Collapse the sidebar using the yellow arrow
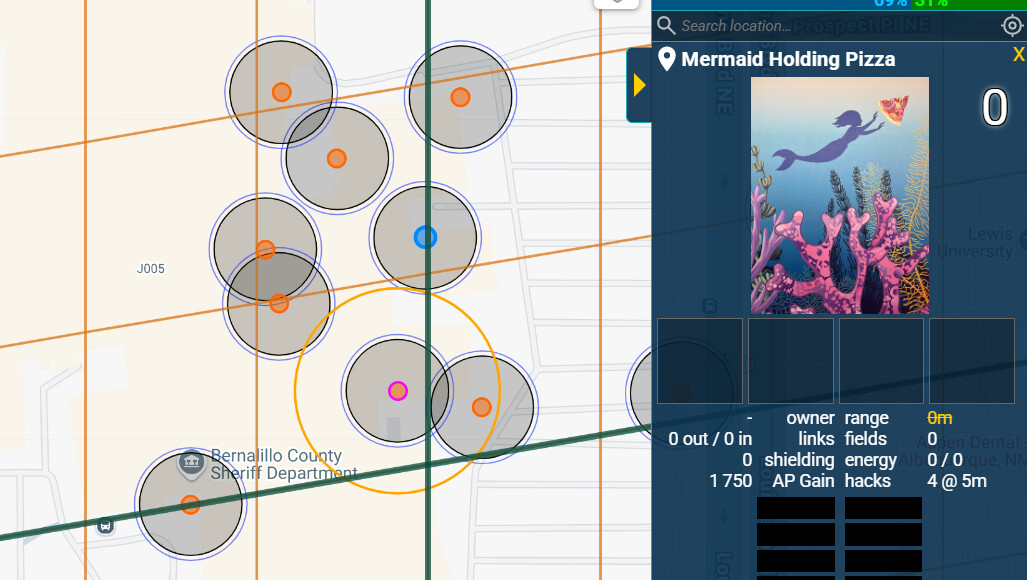This screenshot has width=1027, height=580. [639, 85]
